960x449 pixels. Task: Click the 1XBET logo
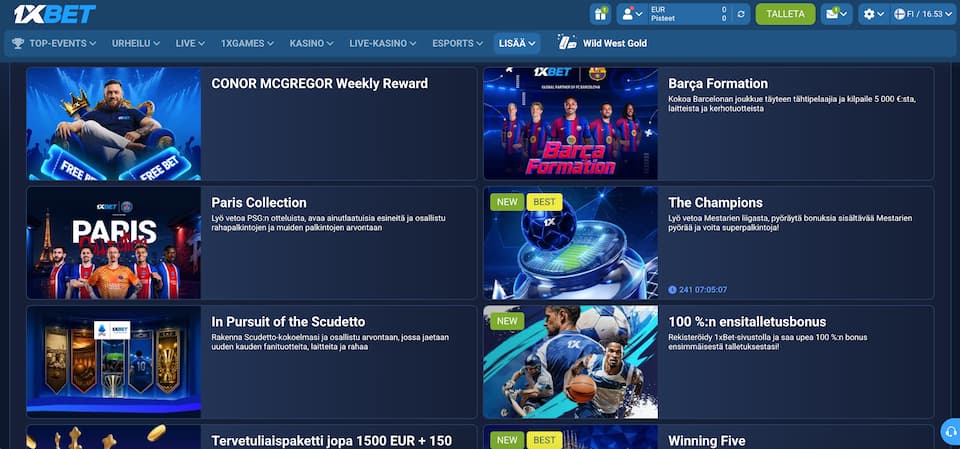[54, 13]
